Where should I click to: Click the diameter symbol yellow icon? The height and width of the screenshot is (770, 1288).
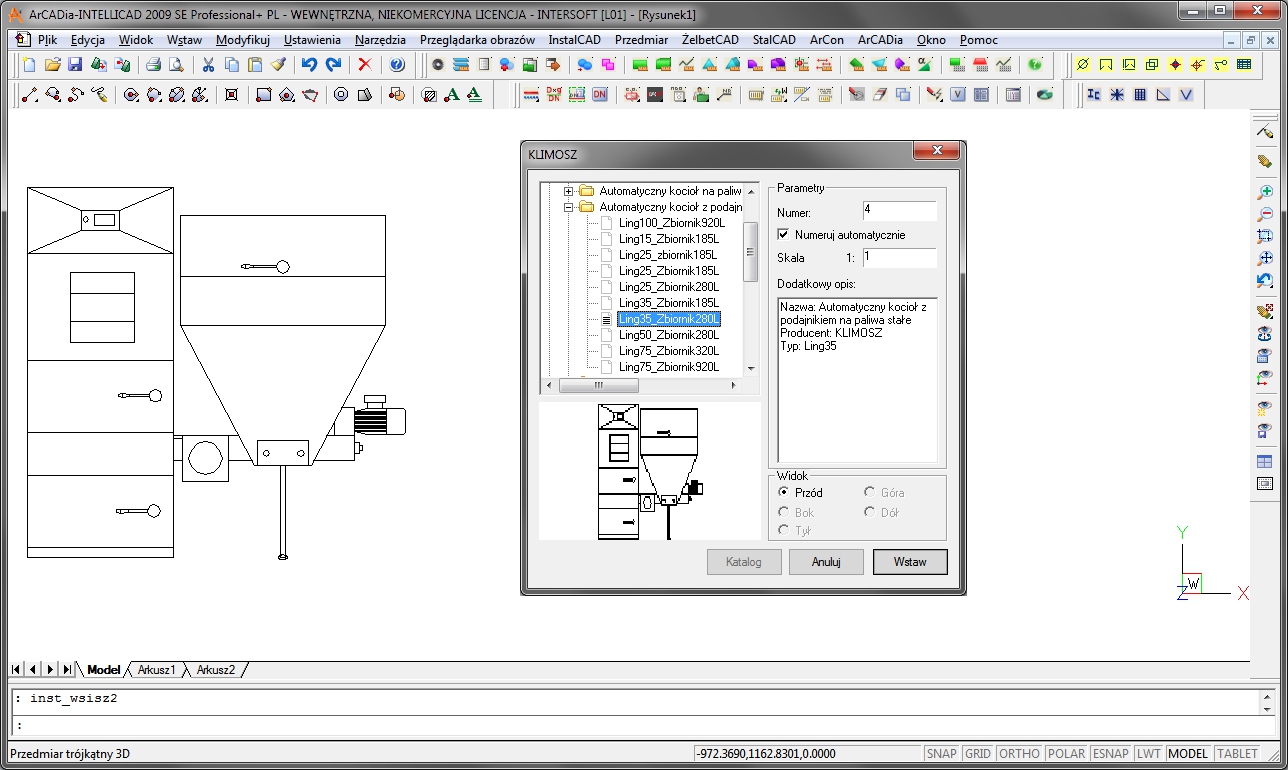coord(1083,64)
